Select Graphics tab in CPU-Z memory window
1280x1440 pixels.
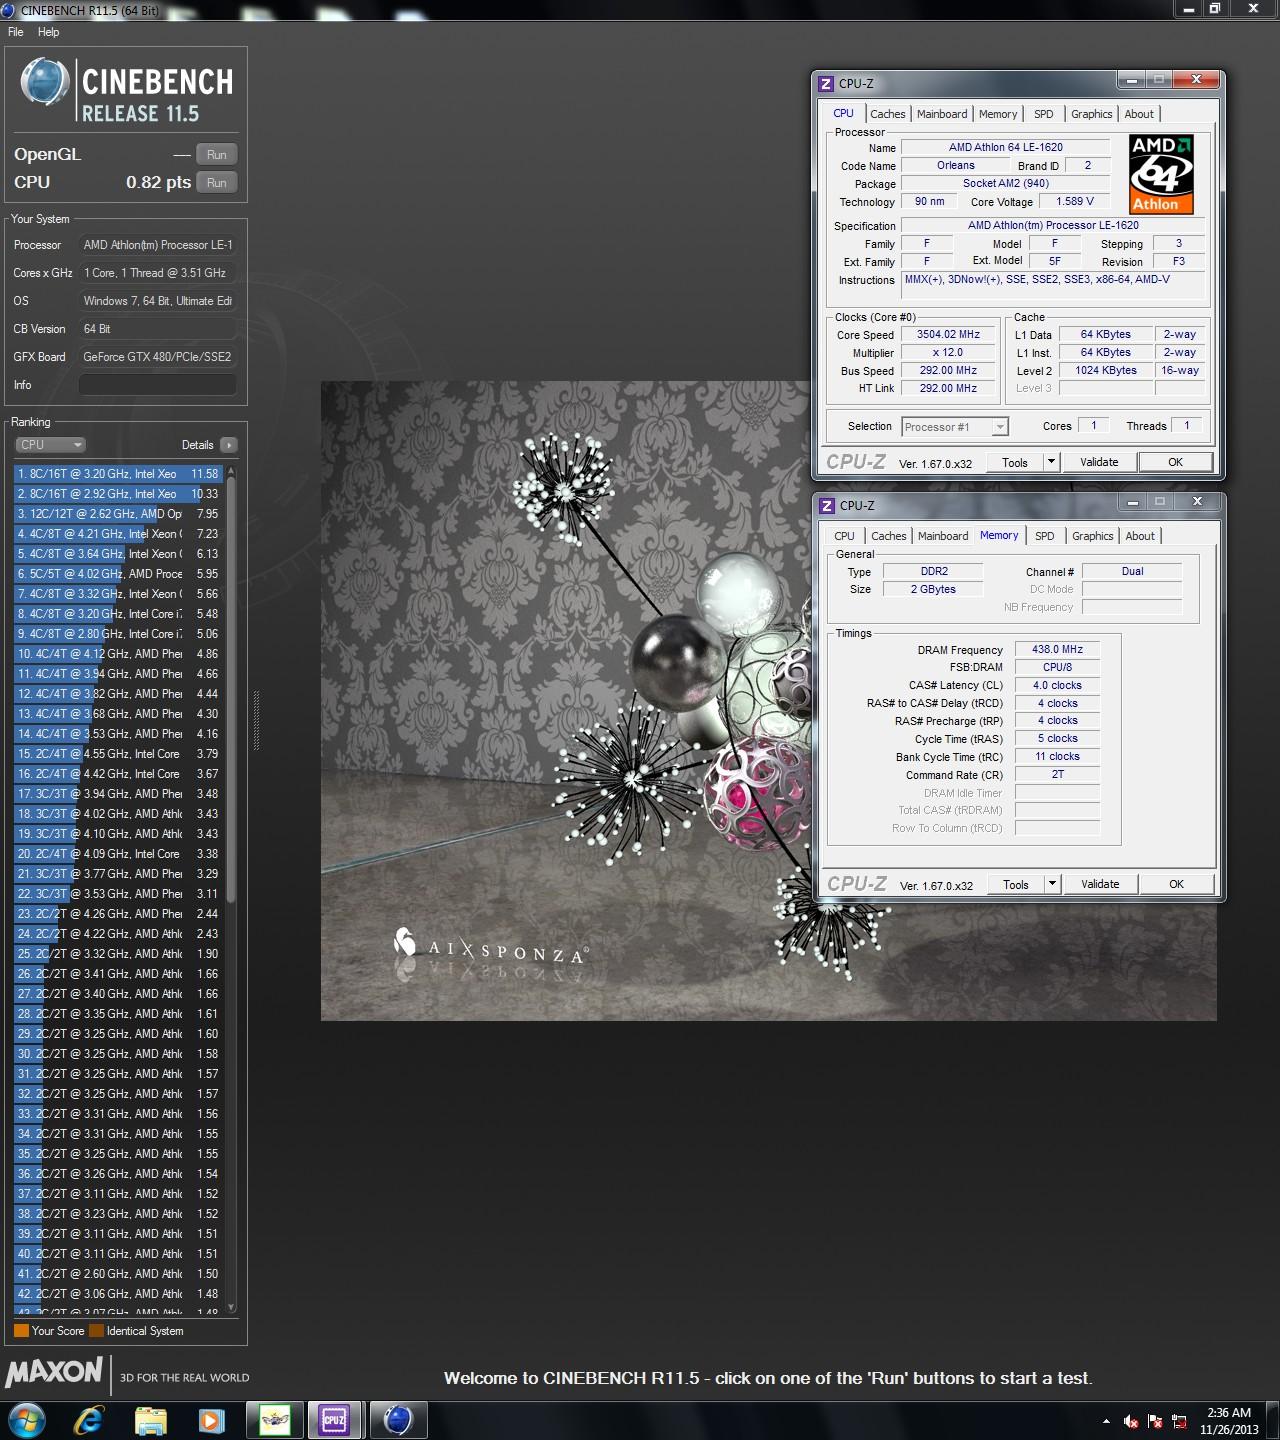pyautogui.click(x=1093, y=536)
